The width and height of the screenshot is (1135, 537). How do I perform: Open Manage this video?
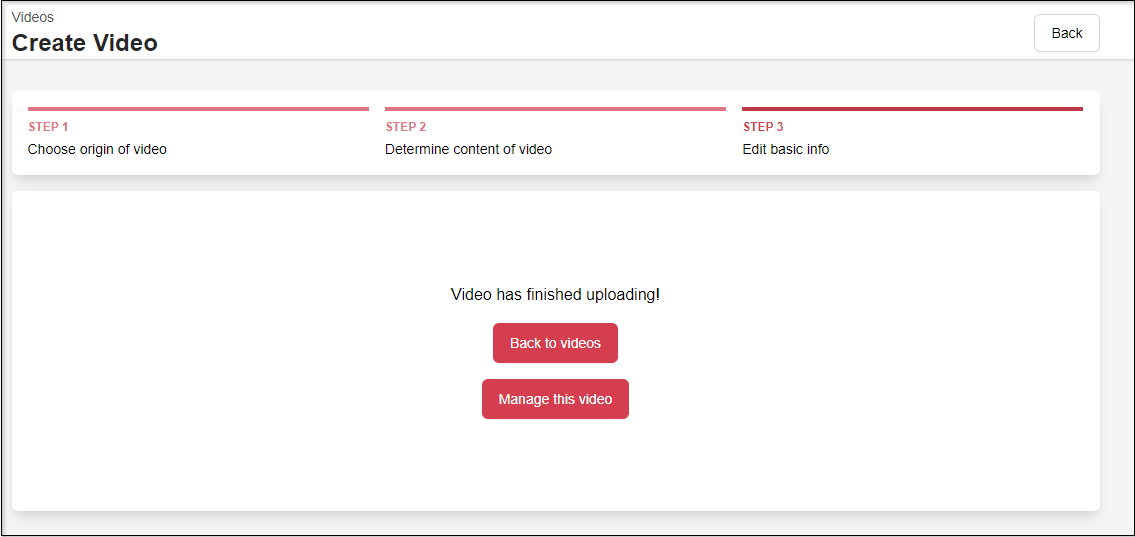(555, 399)
